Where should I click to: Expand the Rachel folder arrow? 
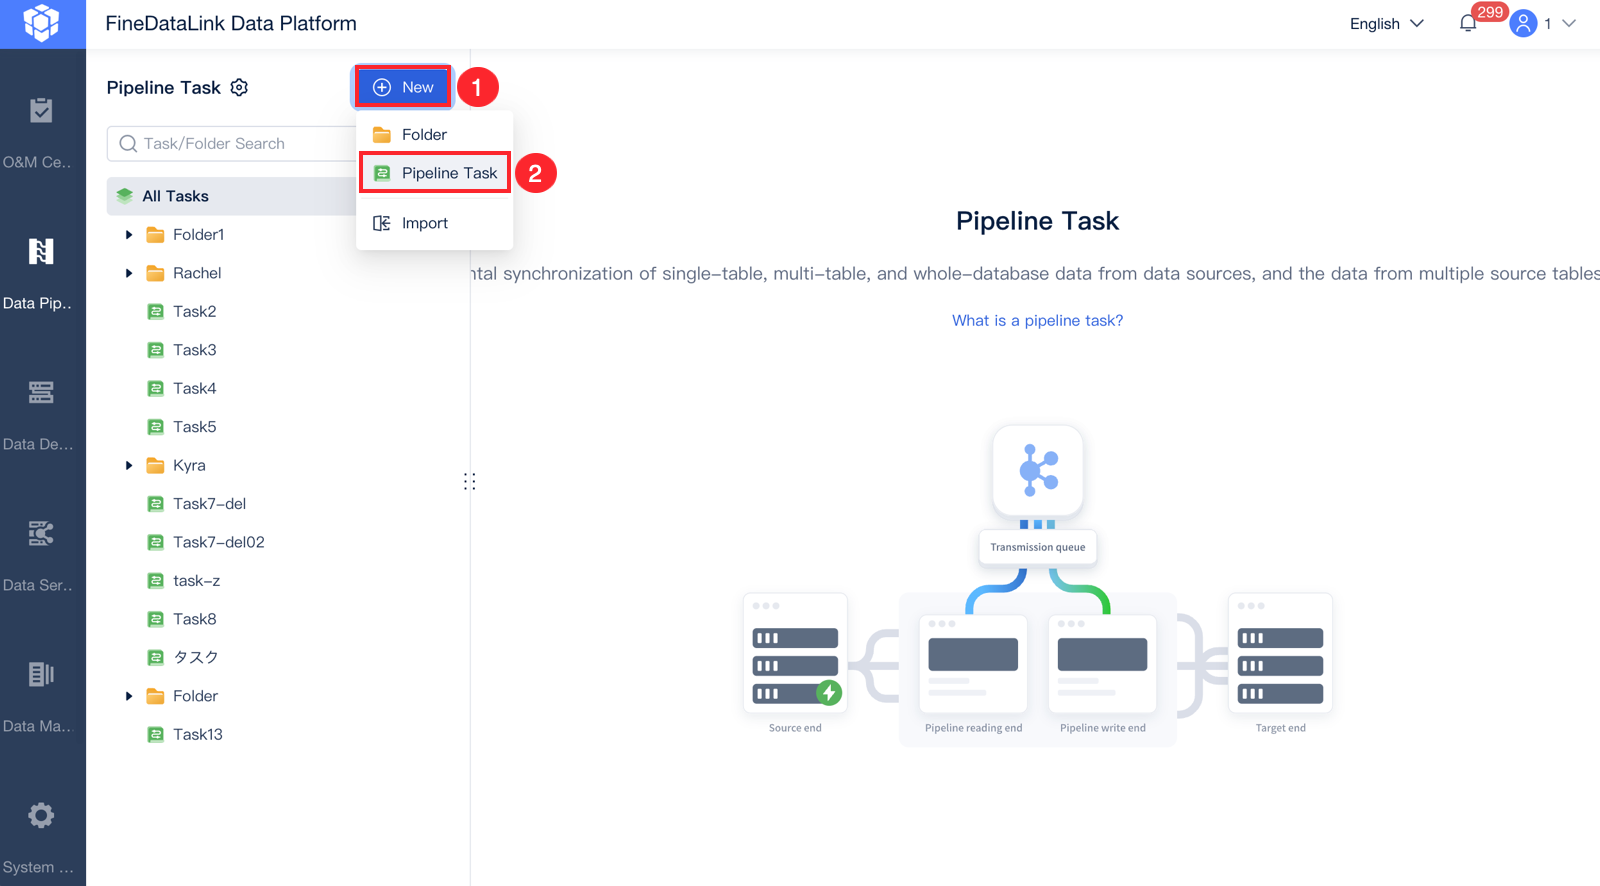(129, 273)
